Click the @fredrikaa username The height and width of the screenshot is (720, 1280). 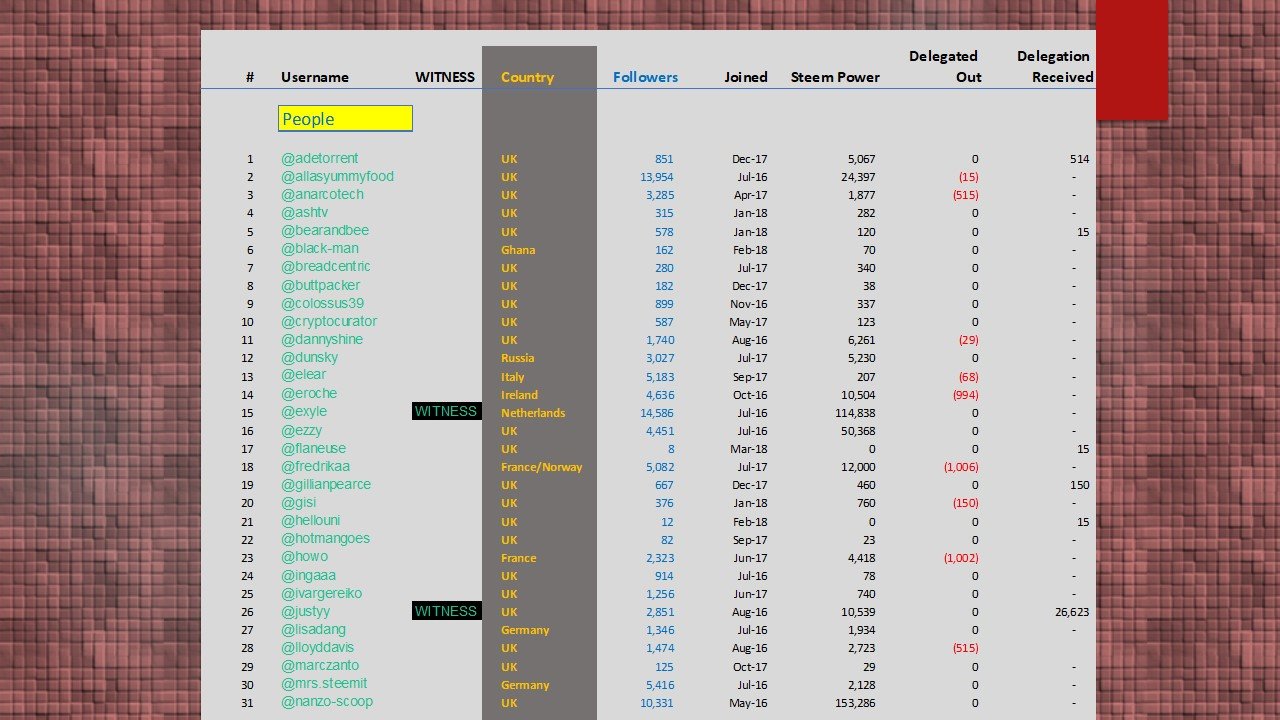pyautogui.click(x=315, y=466)
